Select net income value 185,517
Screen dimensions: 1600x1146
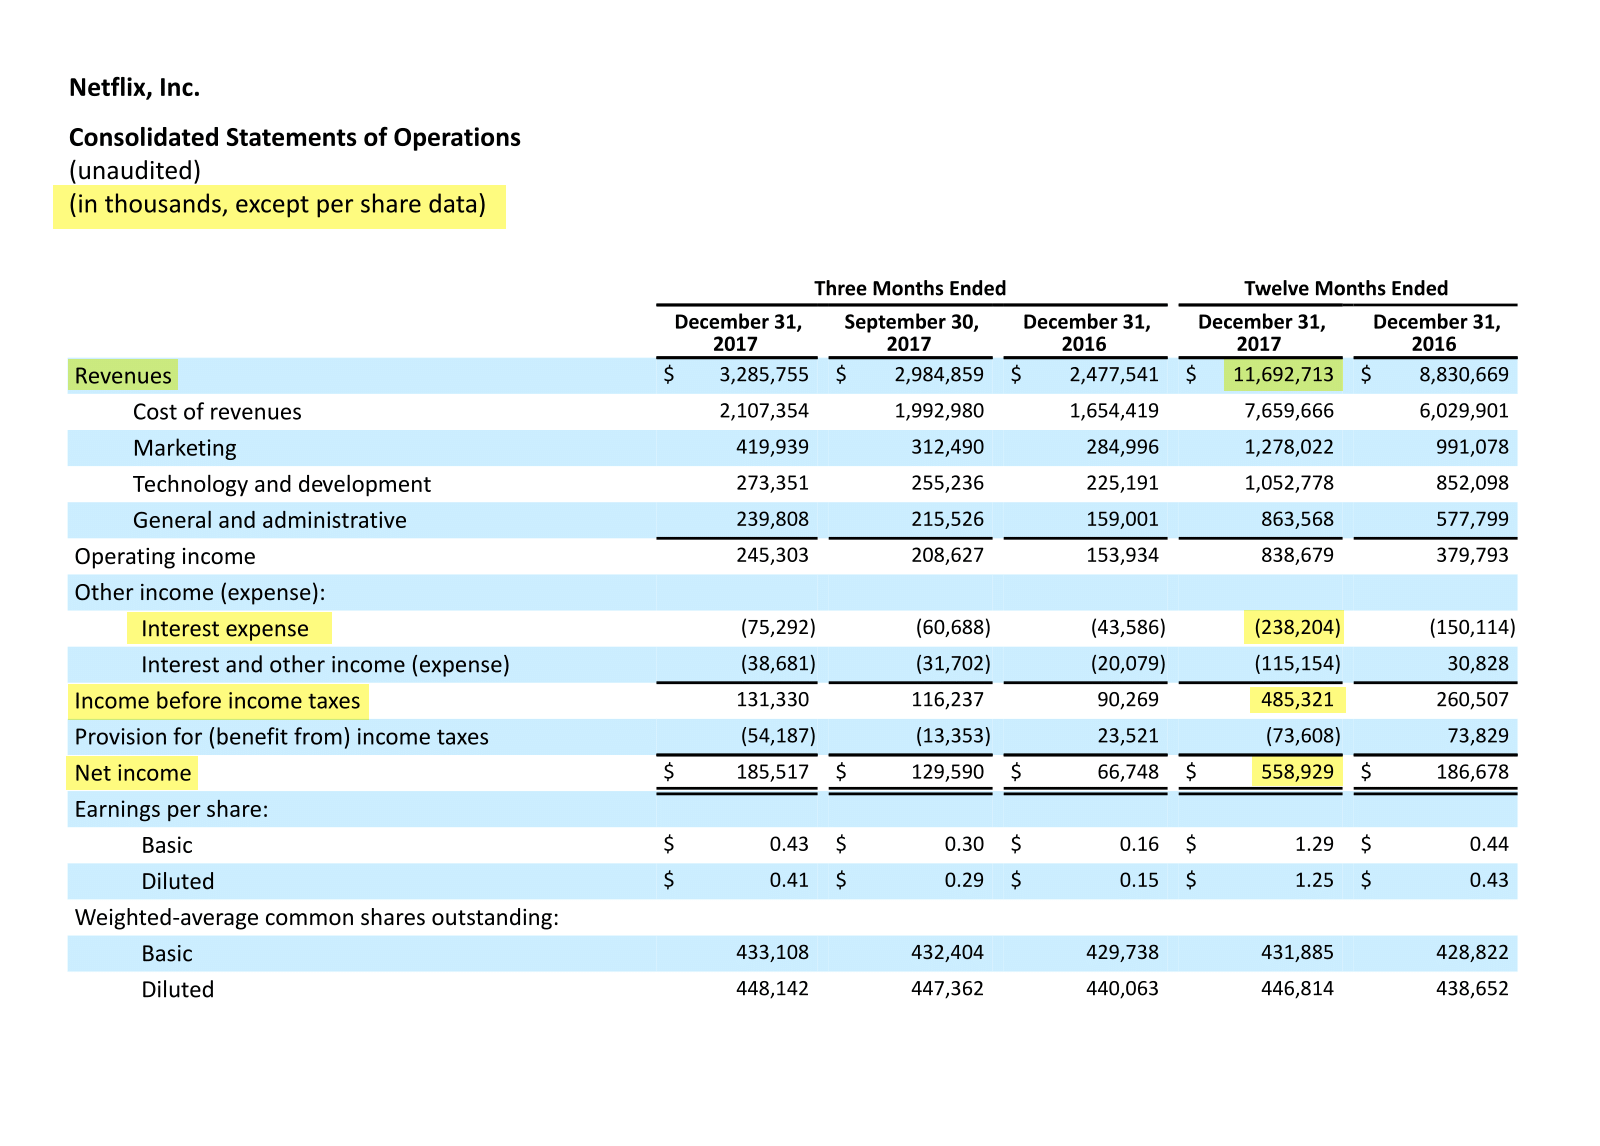(x=773, y=771)
